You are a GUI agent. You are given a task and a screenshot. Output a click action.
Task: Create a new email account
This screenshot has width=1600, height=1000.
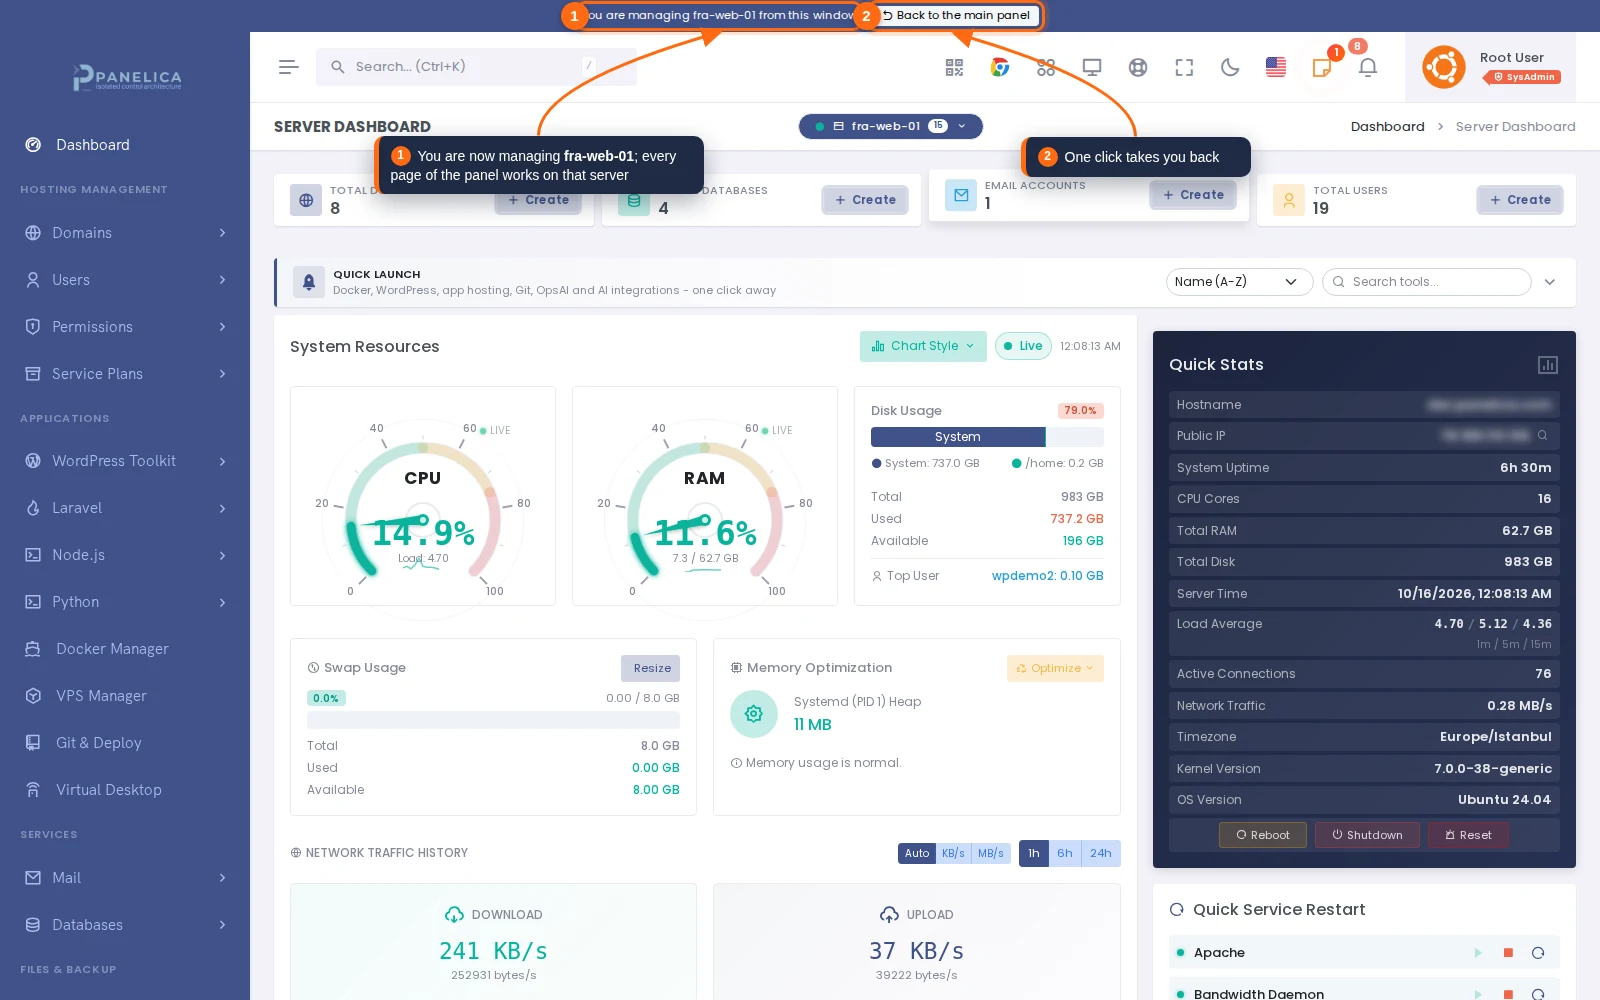1193,195
